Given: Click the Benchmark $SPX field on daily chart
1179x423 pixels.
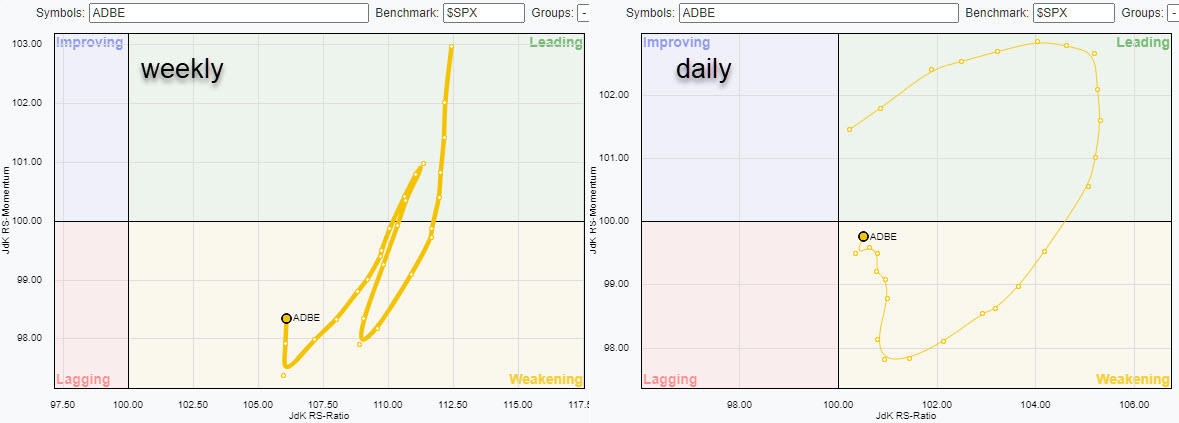Looking at the screenshot, I should (x=1073, y=13).
